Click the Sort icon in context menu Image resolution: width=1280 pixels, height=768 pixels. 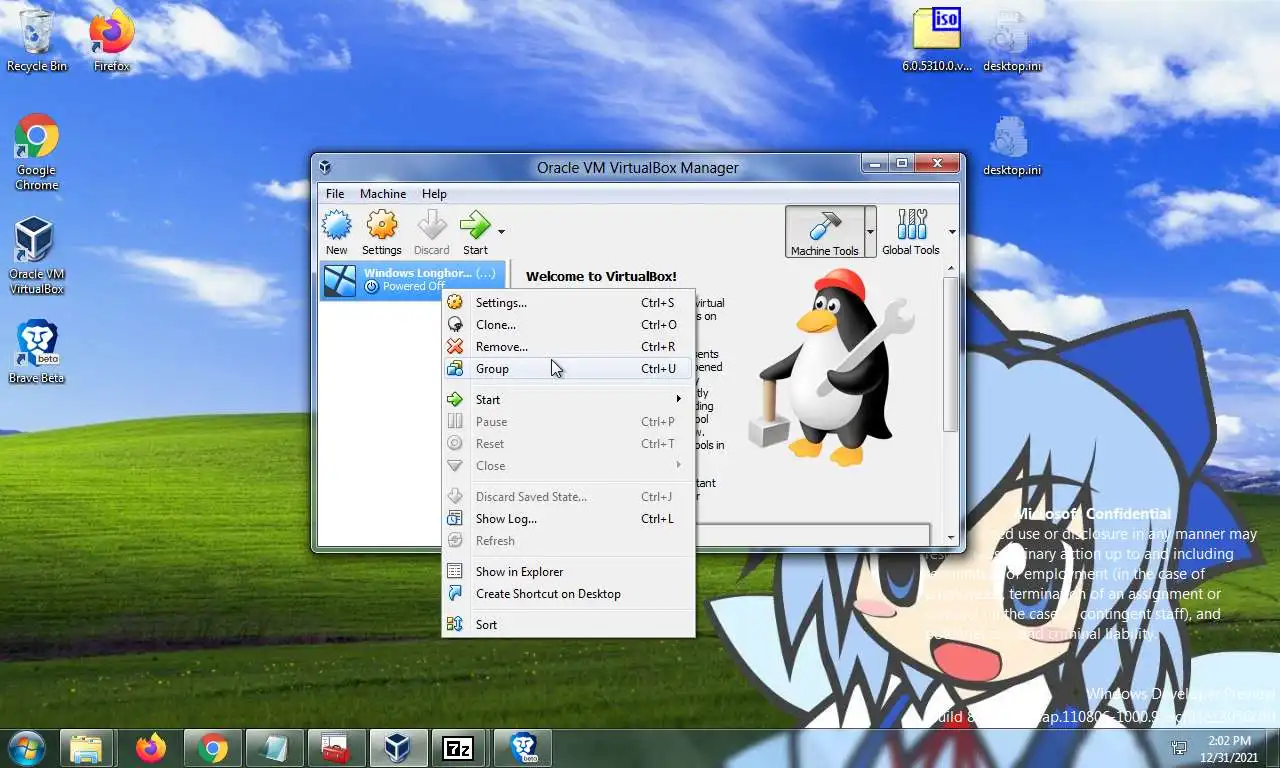tap(455, 625)
